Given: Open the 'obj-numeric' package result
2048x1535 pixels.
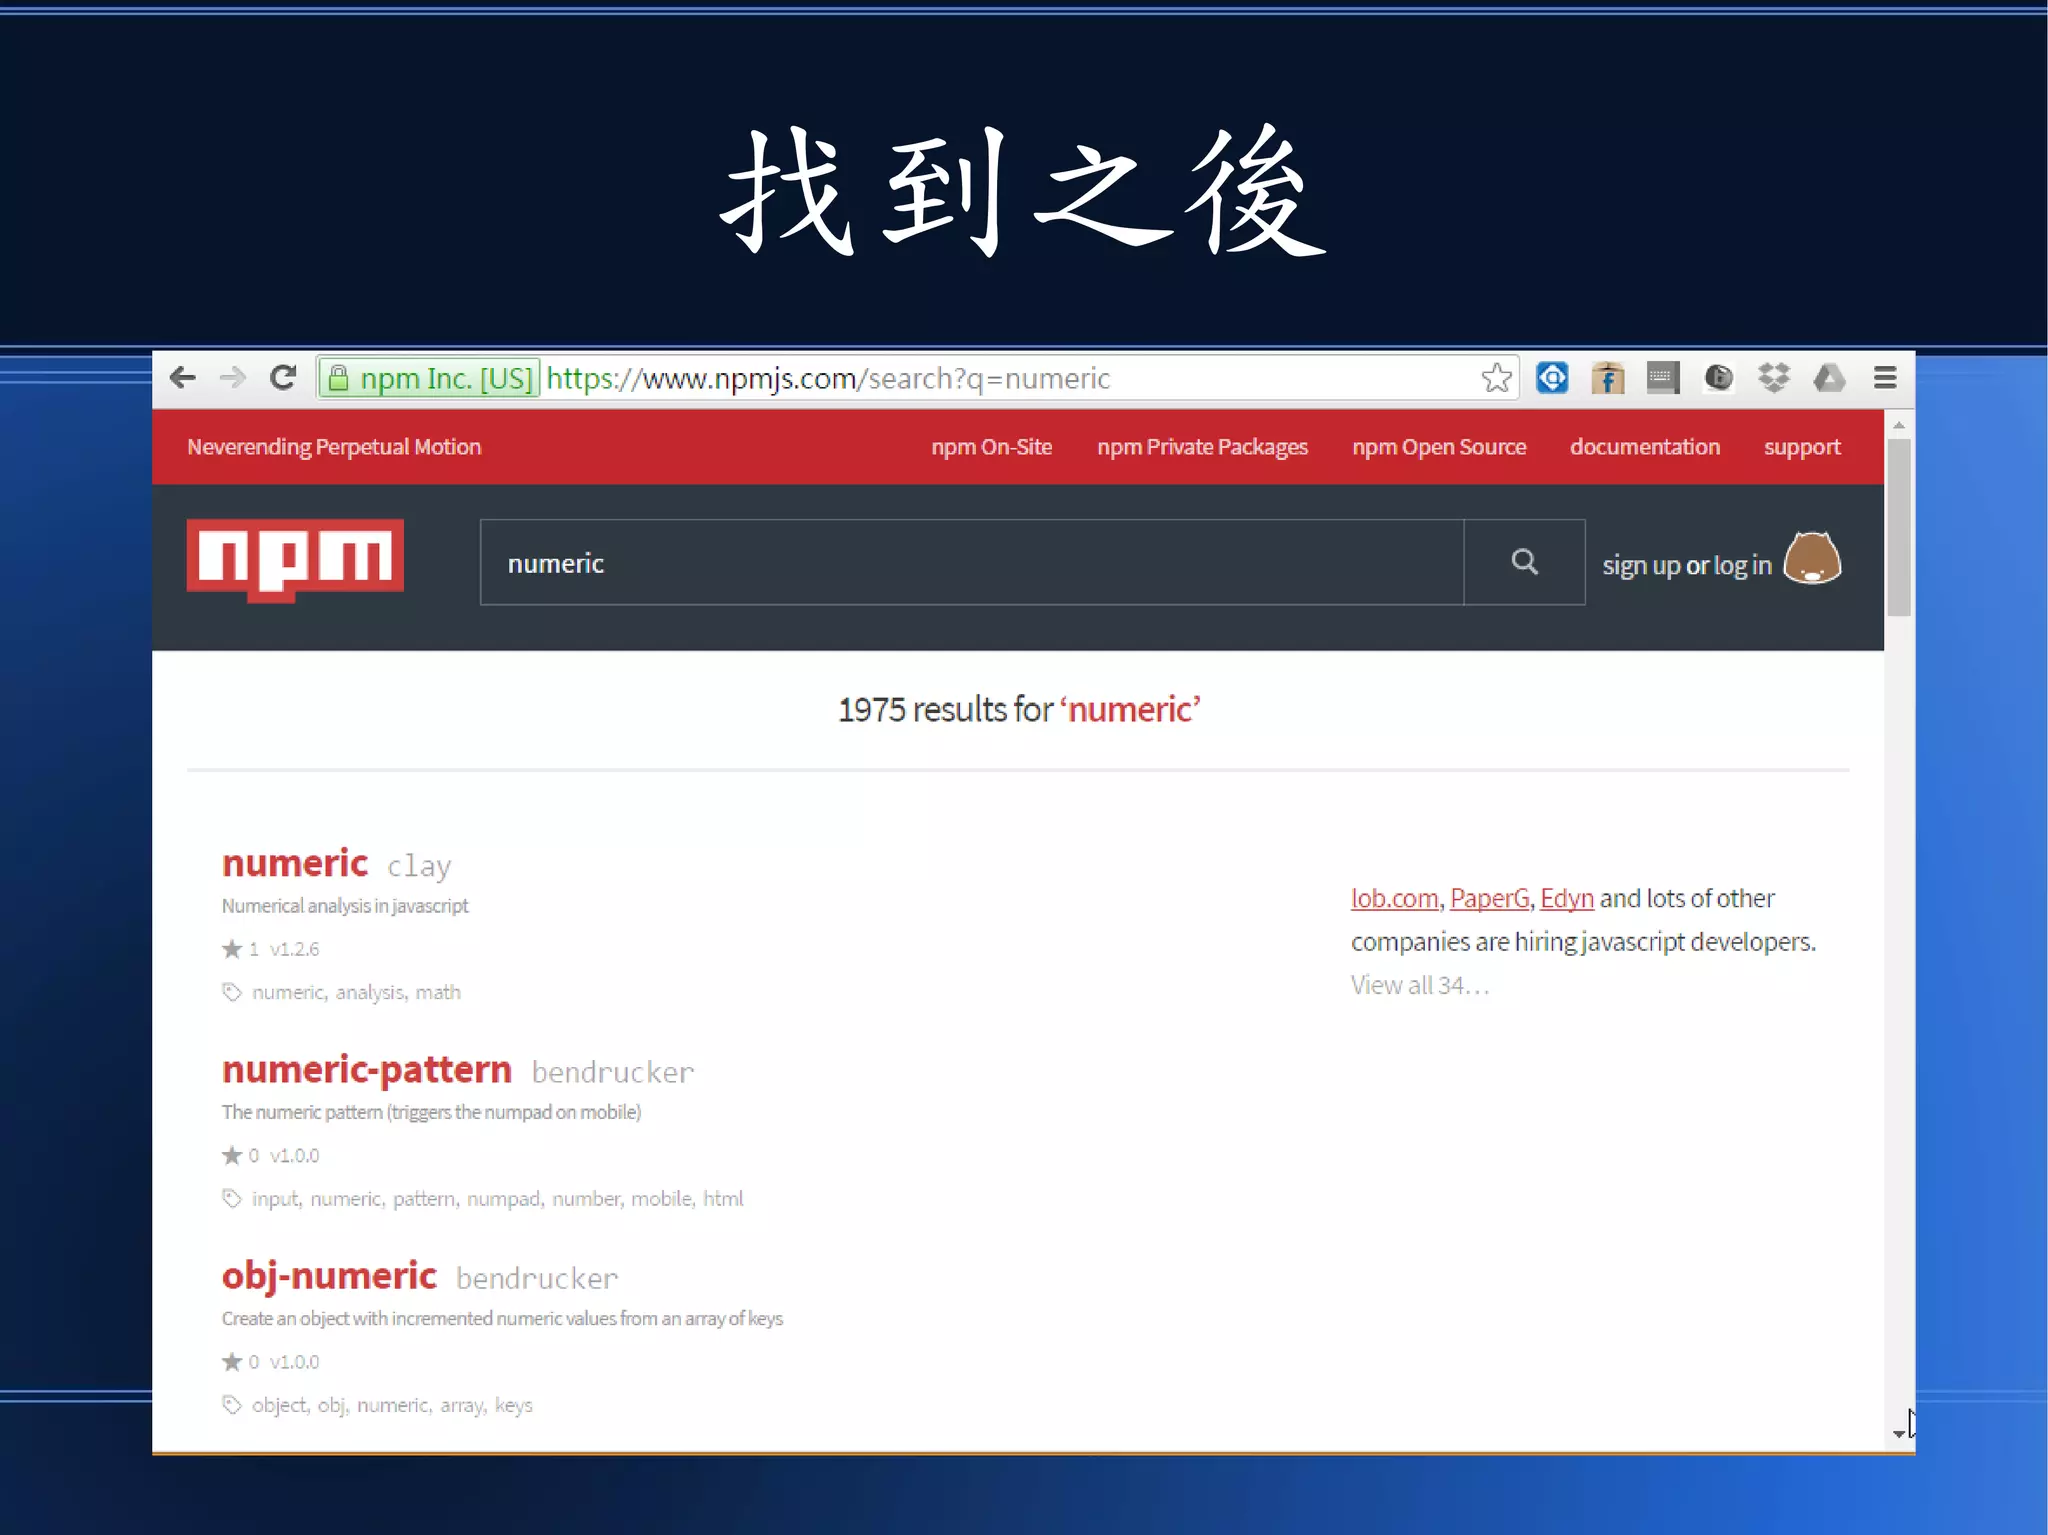Looking at the screenshot, I should pos(329,1276).
